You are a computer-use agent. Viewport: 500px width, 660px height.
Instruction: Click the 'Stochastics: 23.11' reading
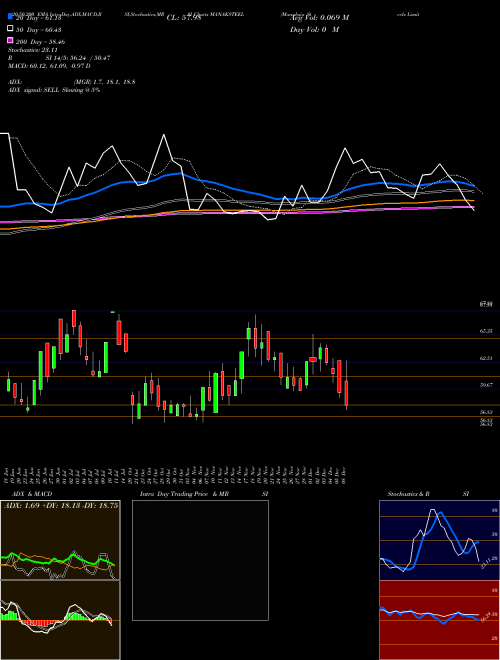[32, 50]
